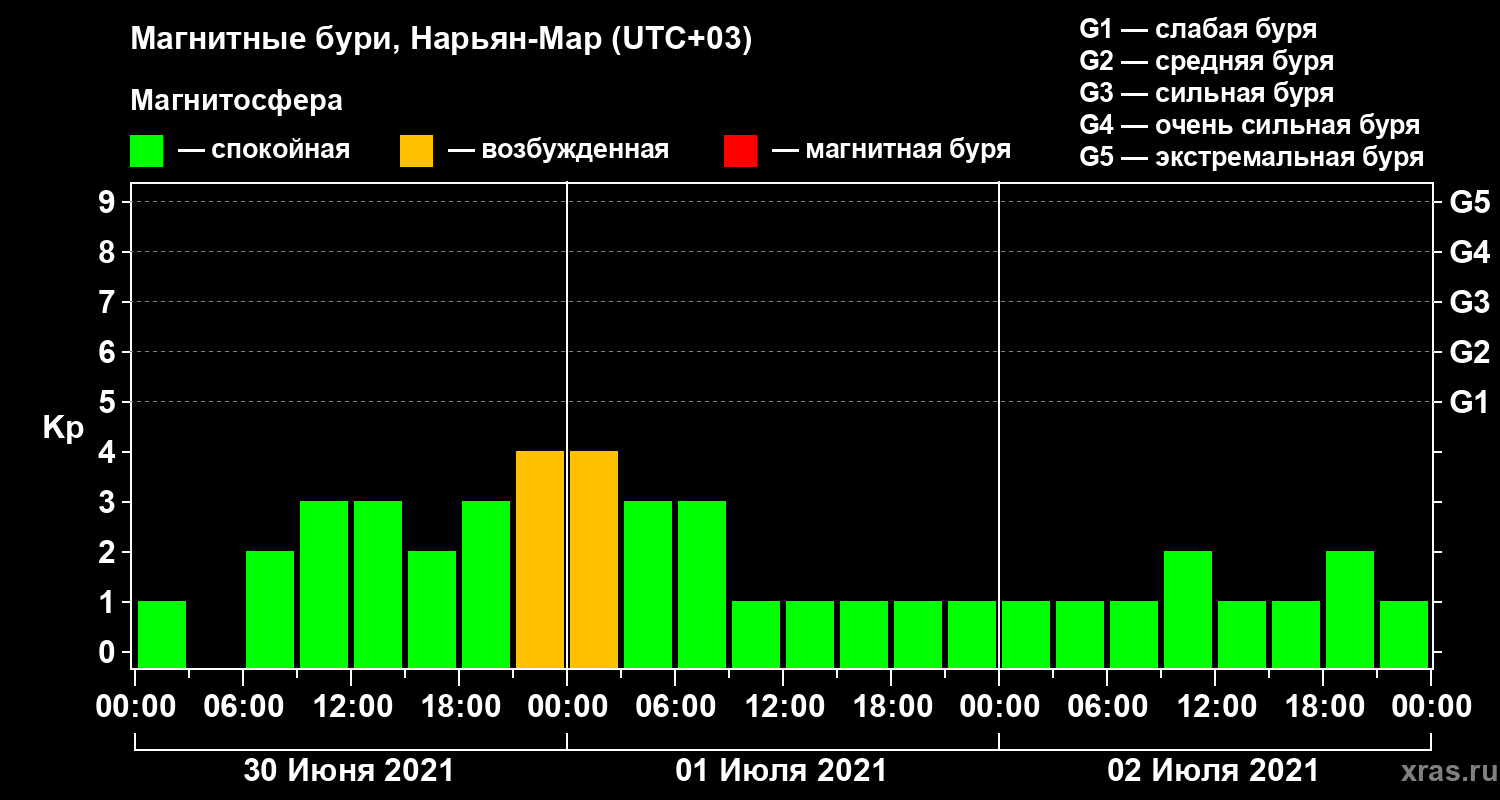Click the 06:00 time label for 02 Июля
The image size is (1500, 800).
click(1107, 707)
